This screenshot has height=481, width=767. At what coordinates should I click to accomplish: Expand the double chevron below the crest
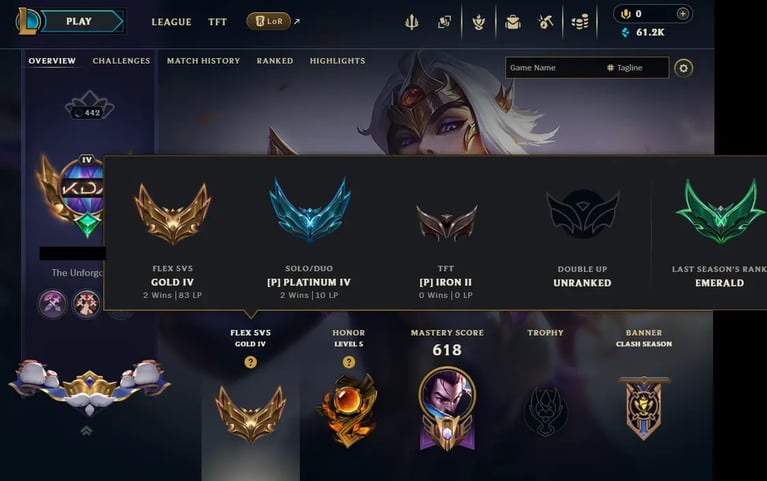pos(86,431)
